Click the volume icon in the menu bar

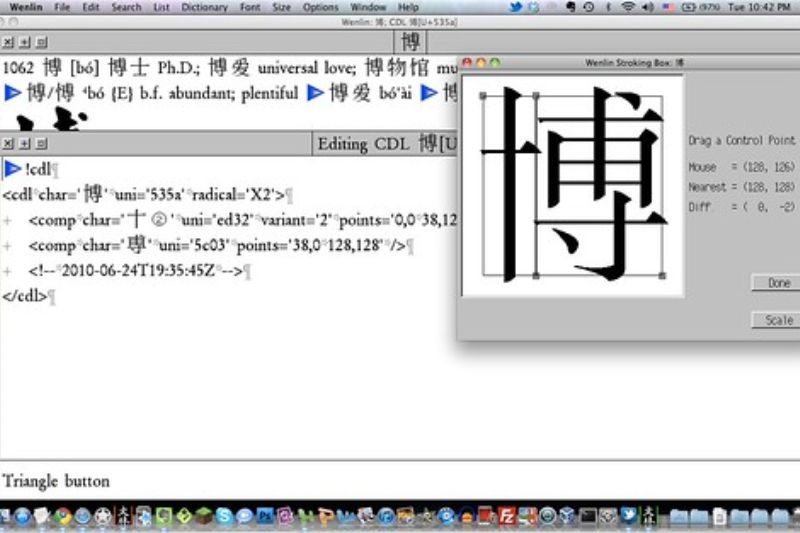pyautogui.click(x=648, y=7)
